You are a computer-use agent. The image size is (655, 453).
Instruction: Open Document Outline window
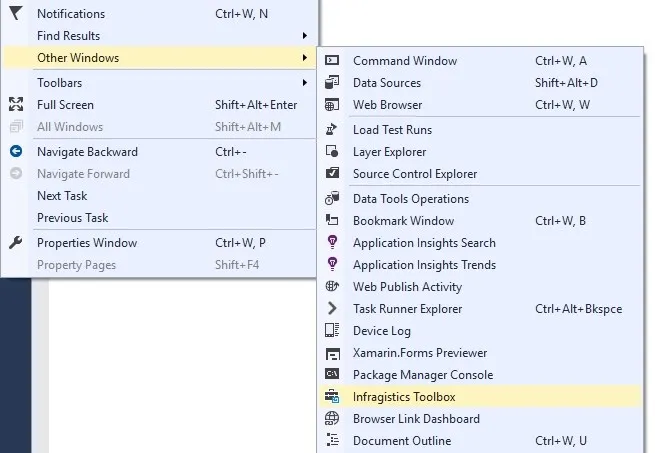pyautogui.click(x=402, y=441)
